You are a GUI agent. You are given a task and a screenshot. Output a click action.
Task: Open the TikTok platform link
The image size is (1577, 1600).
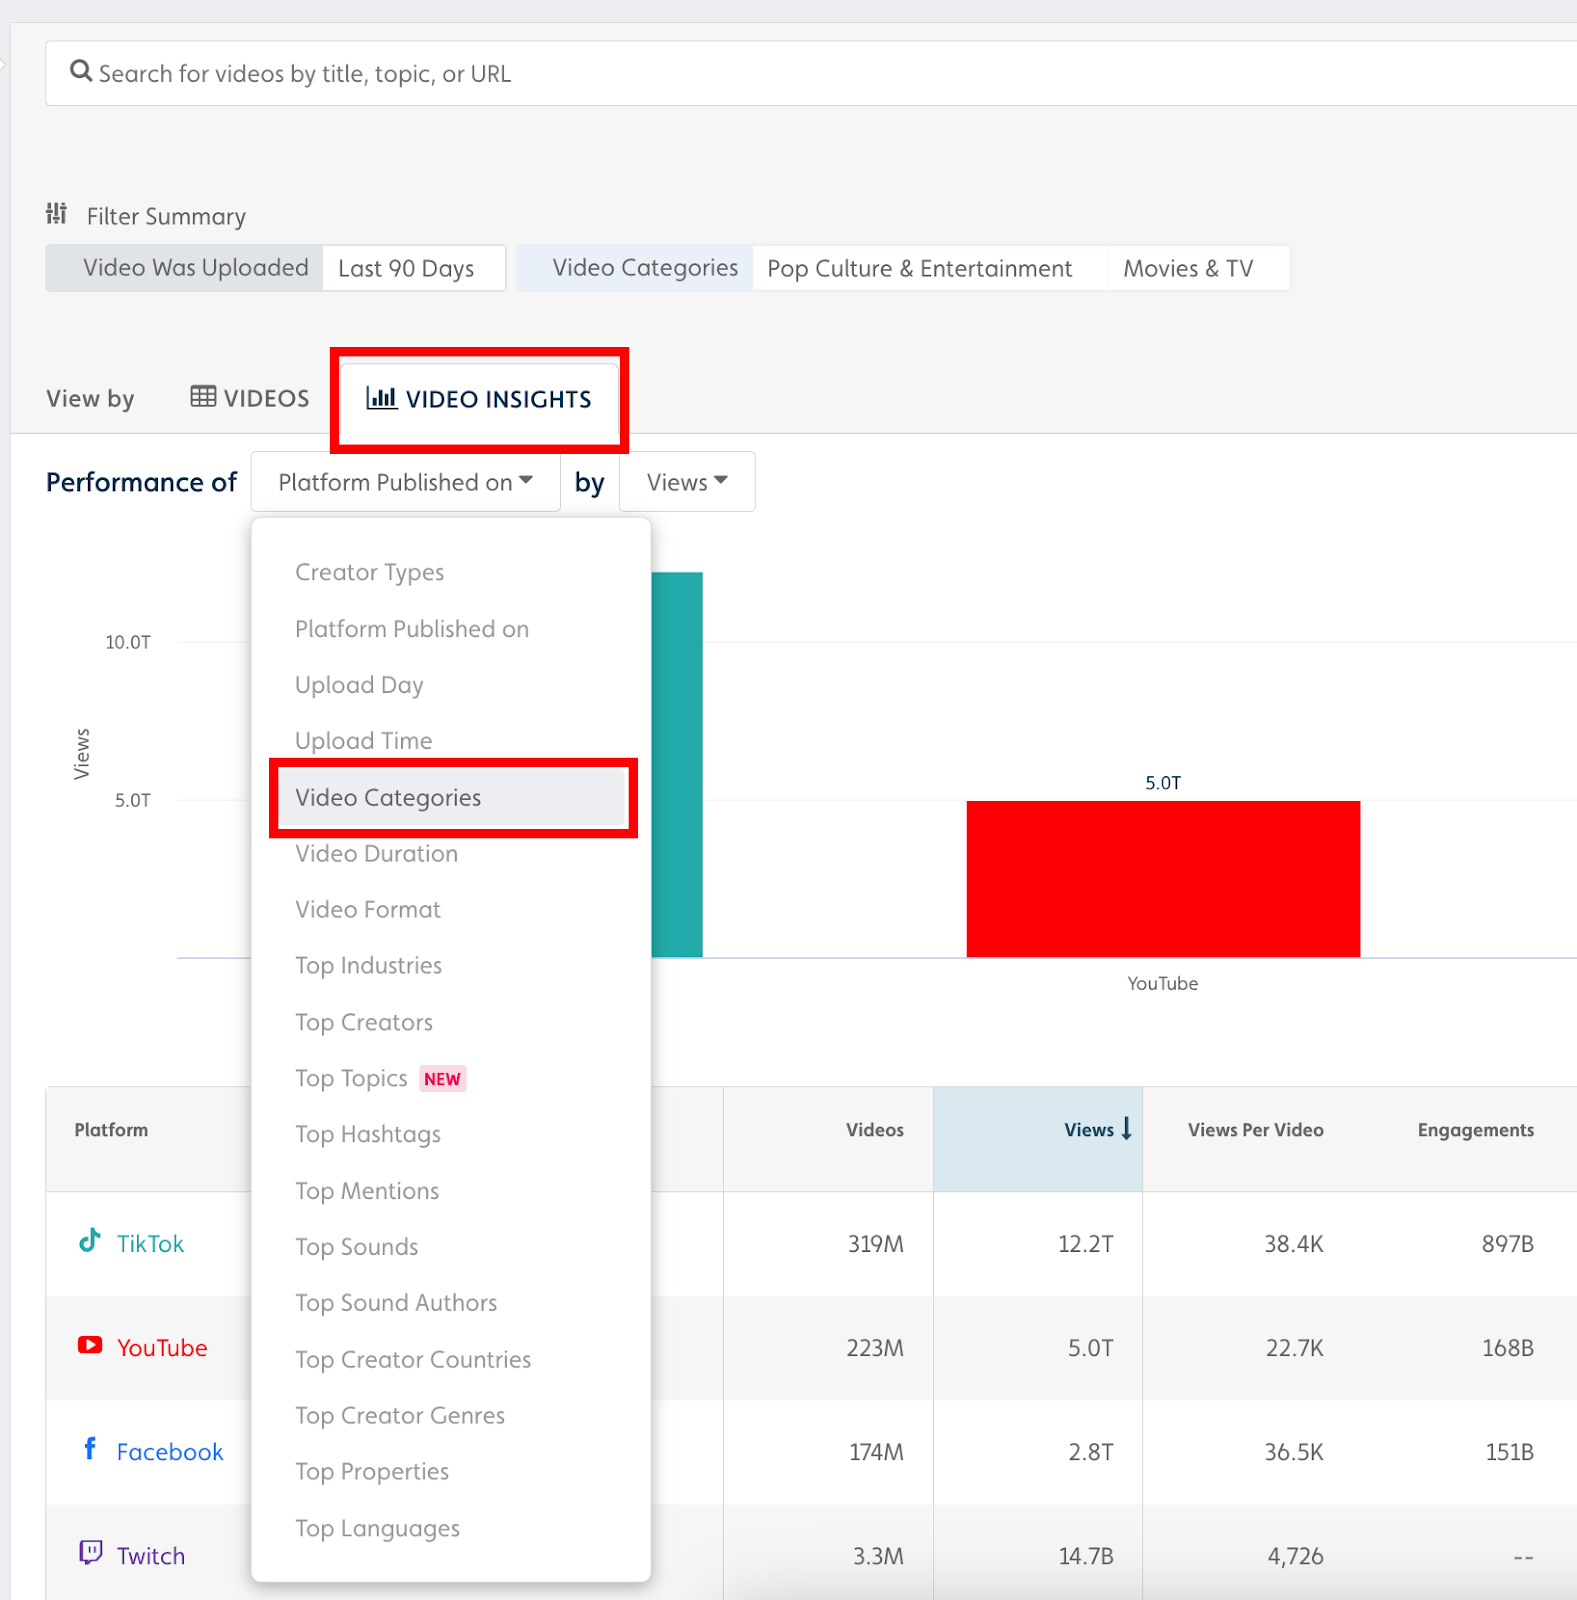[150, 1244]
